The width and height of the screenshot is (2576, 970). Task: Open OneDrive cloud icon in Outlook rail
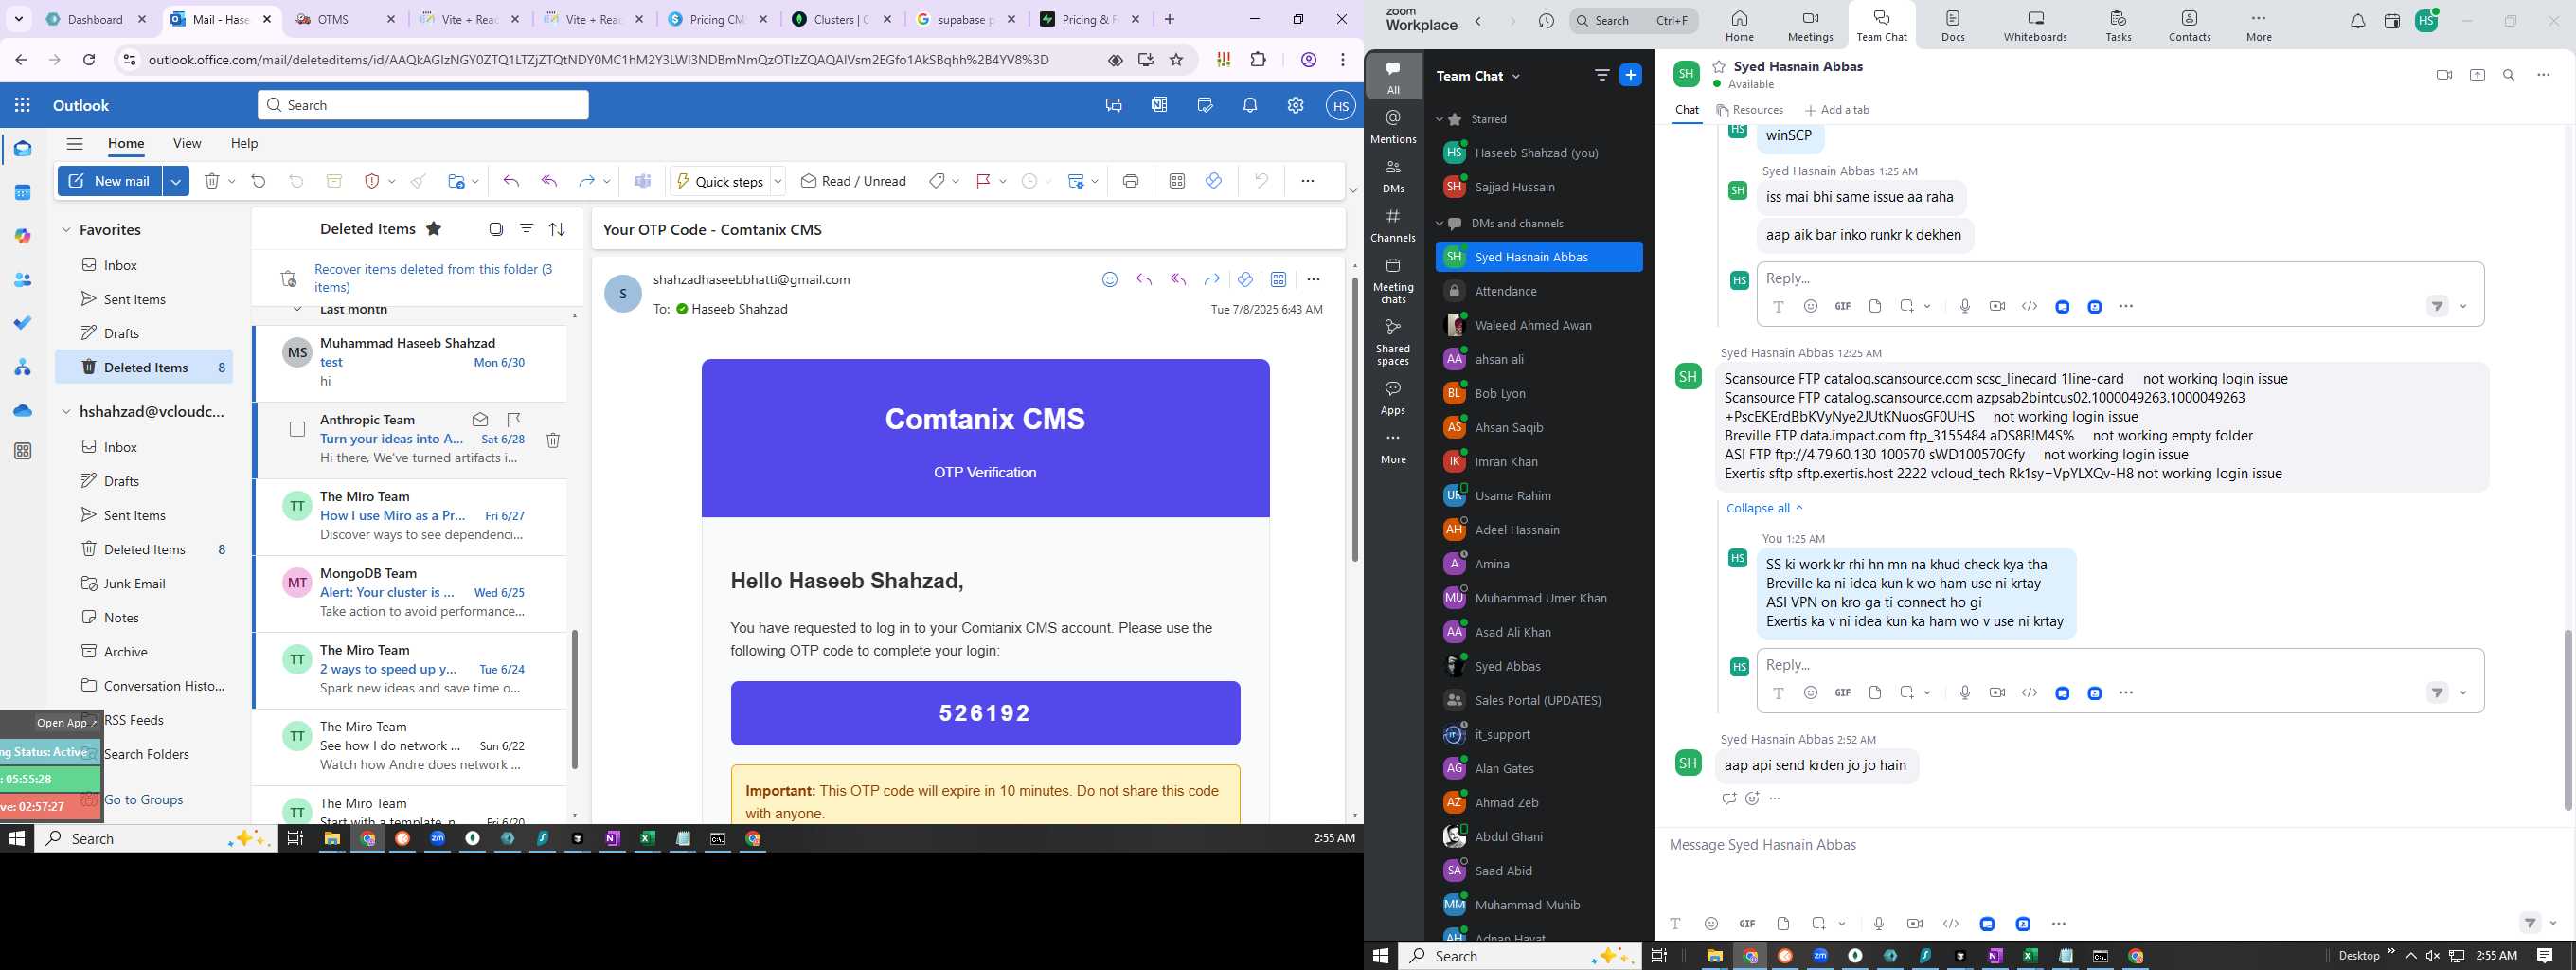coord(23,410)
